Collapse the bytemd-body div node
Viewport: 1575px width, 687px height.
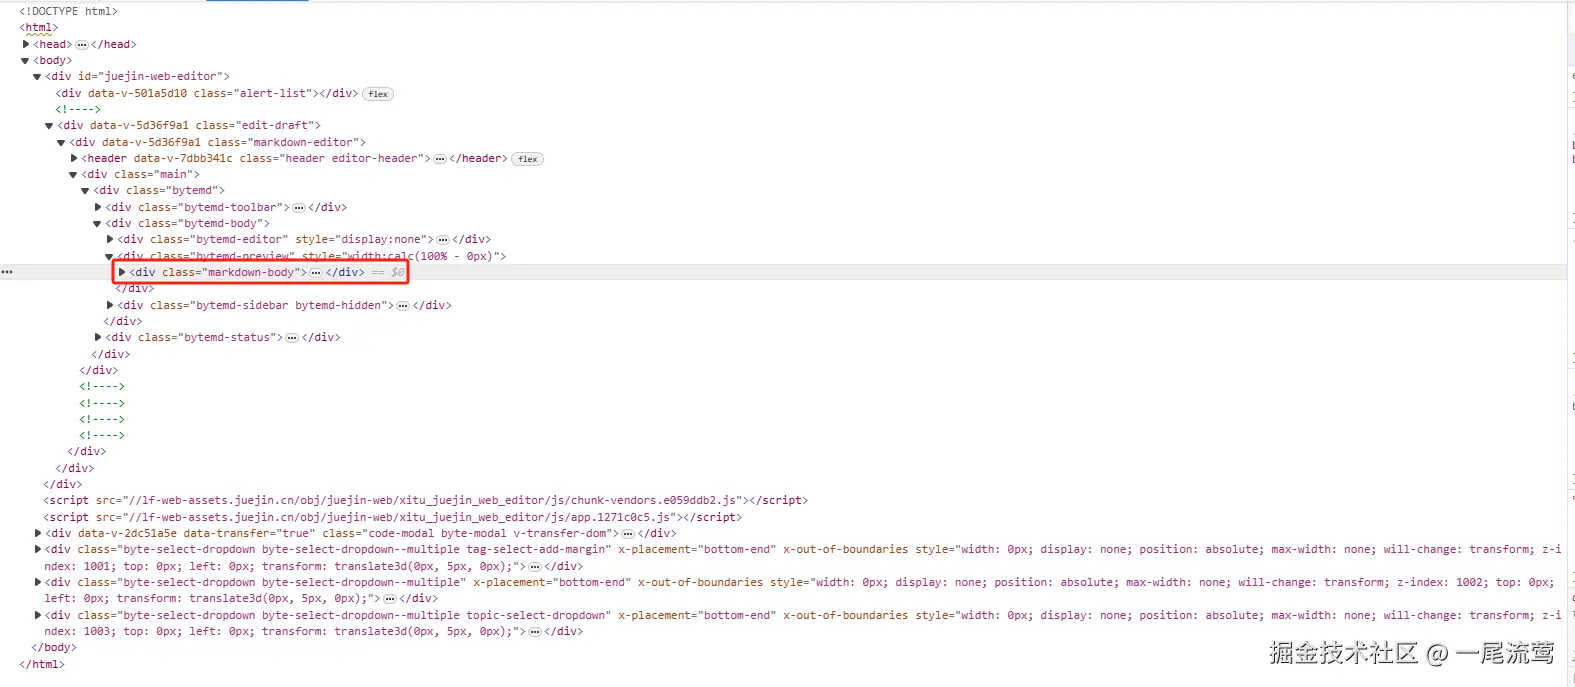point(97,224)
